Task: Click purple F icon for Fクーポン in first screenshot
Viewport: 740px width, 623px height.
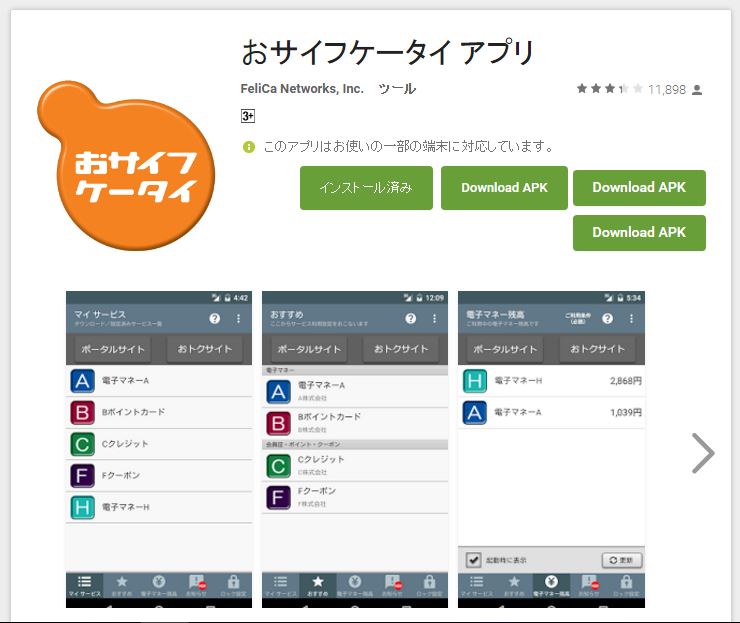Action: tap(82, 476)
